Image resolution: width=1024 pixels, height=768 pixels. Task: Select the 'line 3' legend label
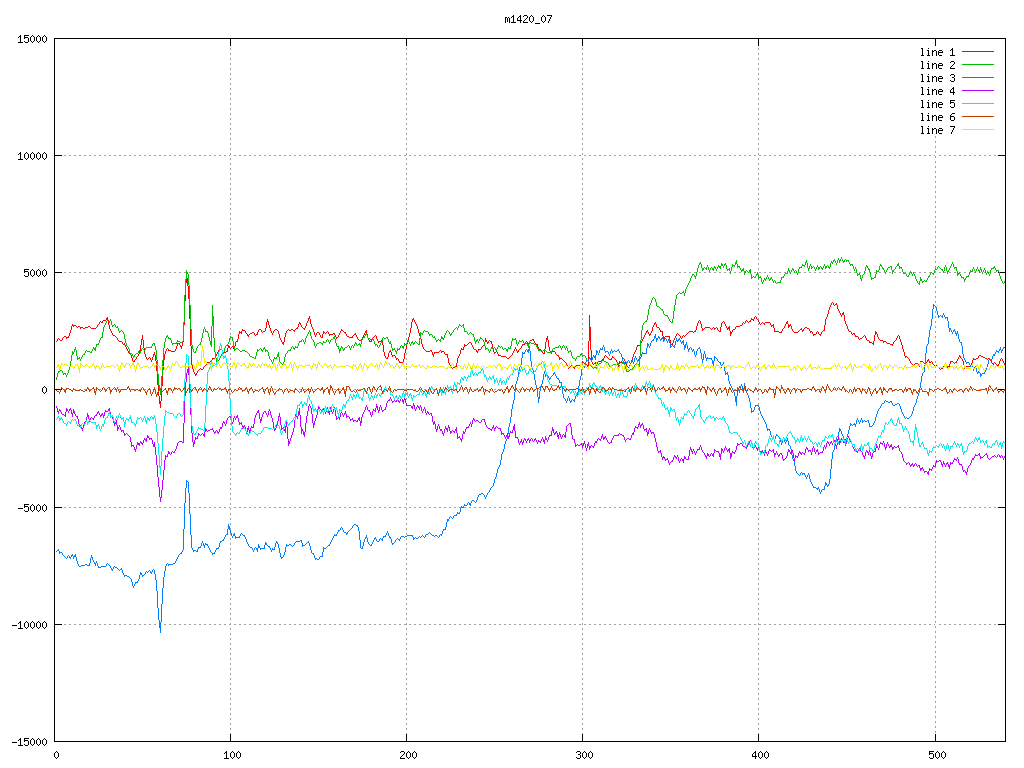(937, 78)
